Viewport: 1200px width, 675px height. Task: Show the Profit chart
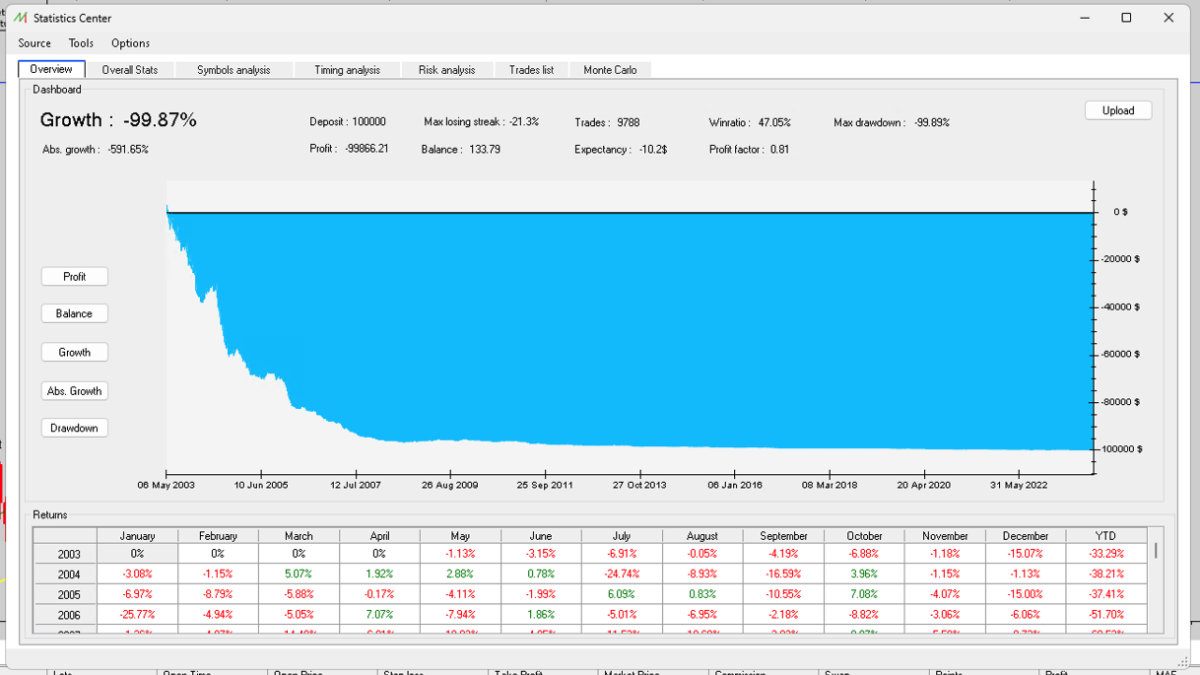point(74,277)
